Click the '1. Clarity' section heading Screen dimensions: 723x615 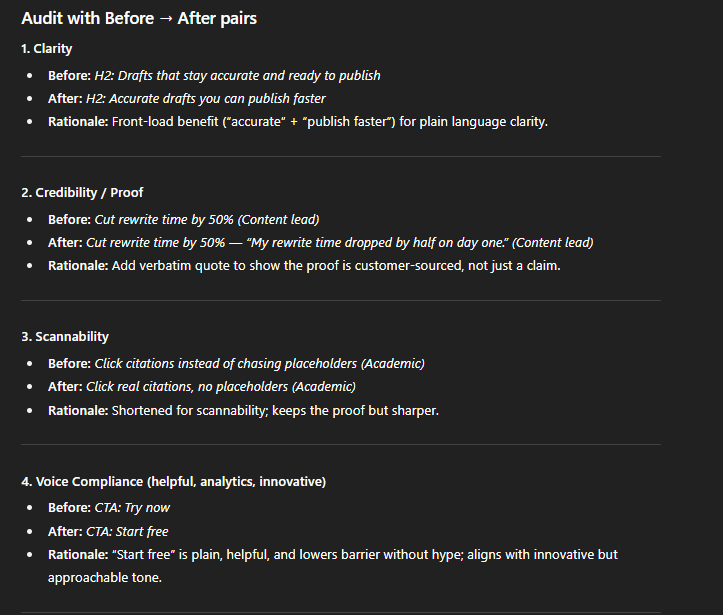[47, 48]
